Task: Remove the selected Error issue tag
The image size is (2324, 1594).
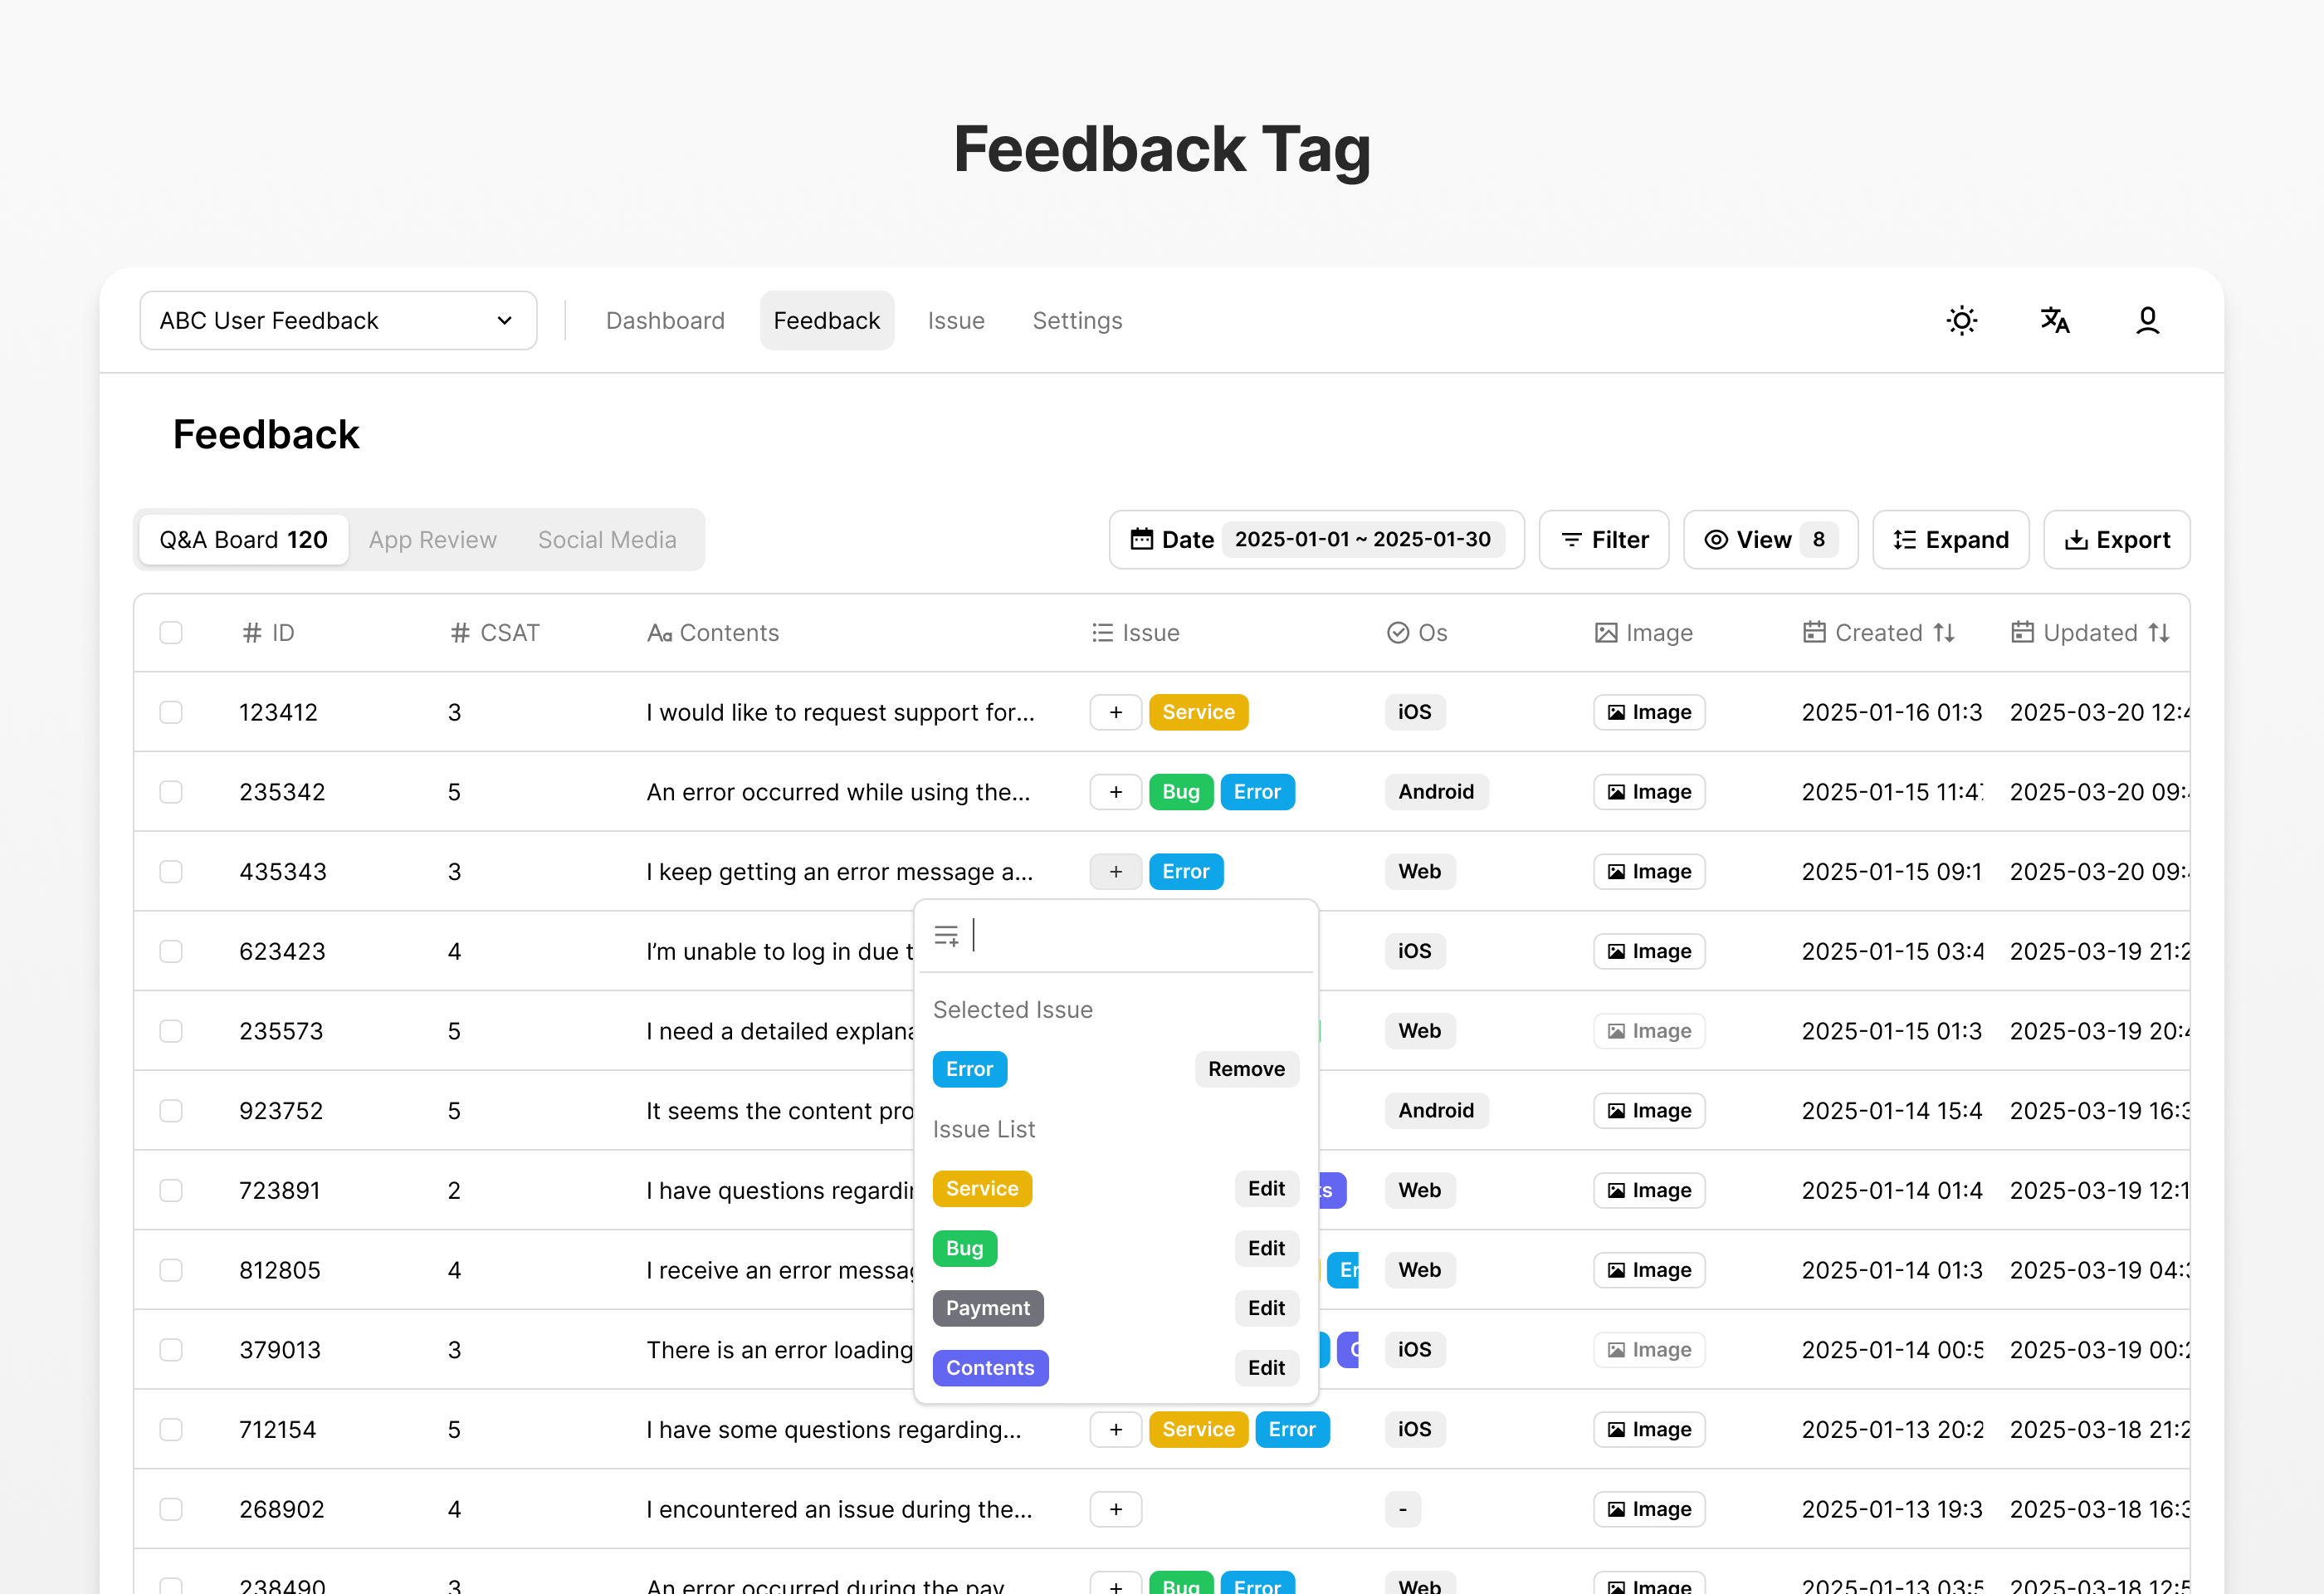Action: point(1246,1069)
